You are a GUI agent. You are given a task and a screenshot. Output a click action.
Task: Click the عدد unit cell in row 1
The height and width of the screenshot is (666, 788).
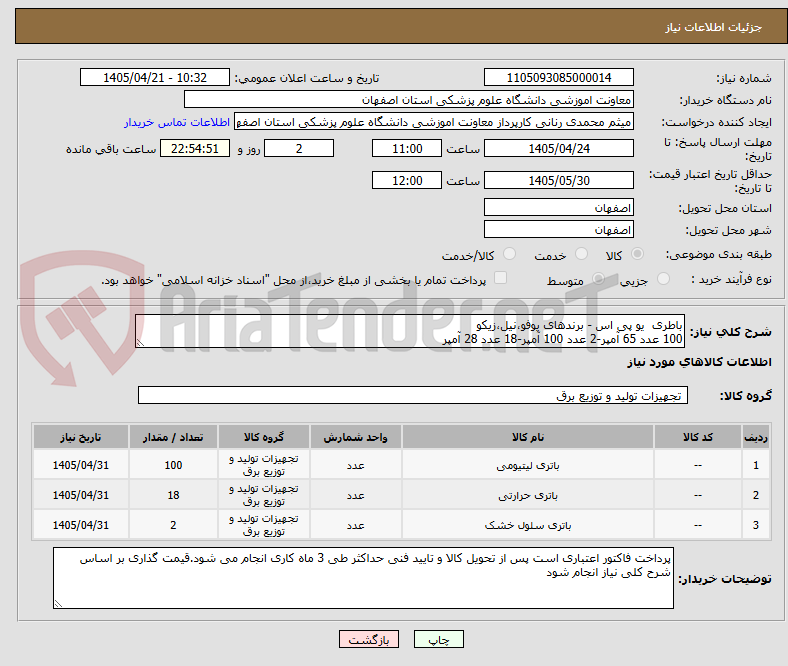click(x=355, y=465)
